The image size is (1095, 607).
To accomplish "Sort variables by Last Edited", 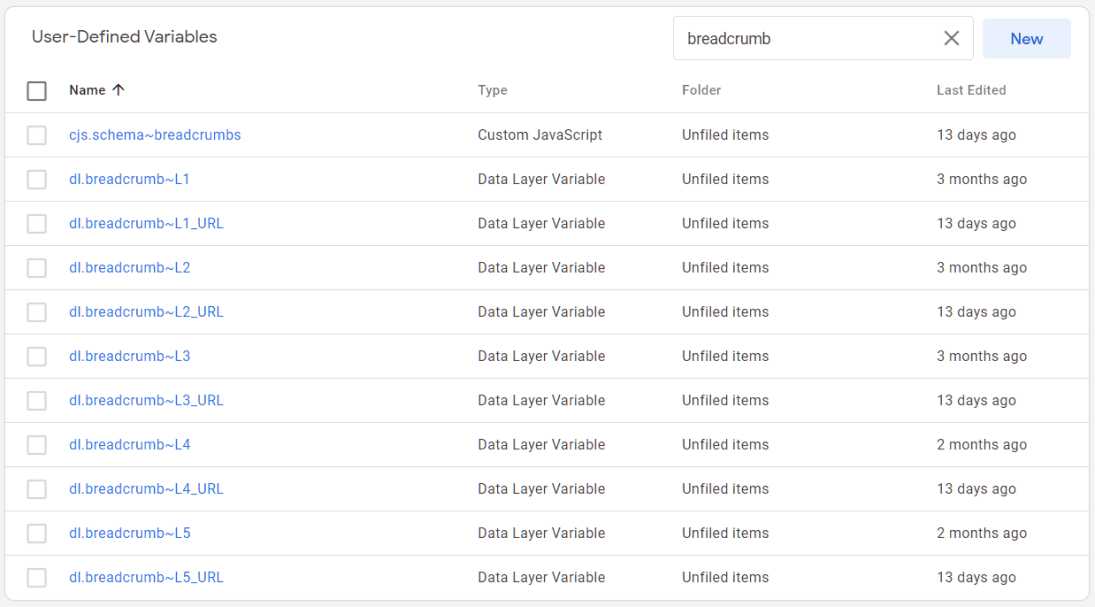I will tap(971, 89).
